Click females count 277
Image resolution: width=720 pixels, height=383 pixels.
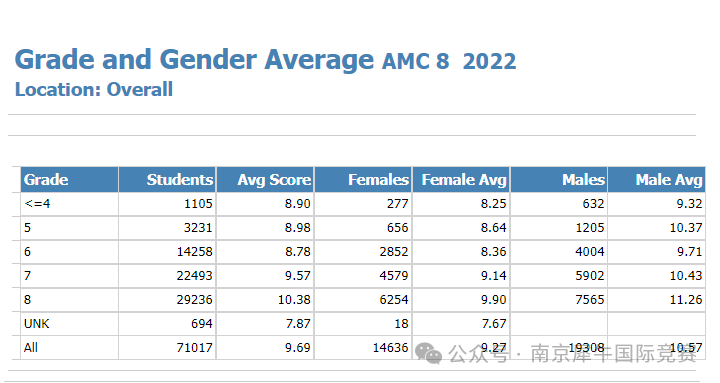[398, 203]
